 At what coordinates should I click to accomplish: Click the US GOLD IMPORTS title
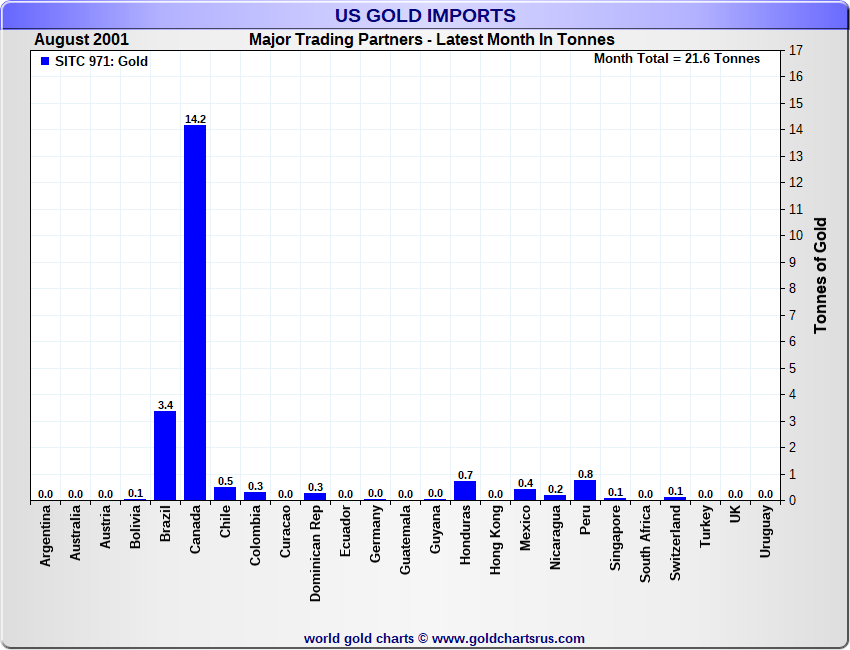(425, 16)
